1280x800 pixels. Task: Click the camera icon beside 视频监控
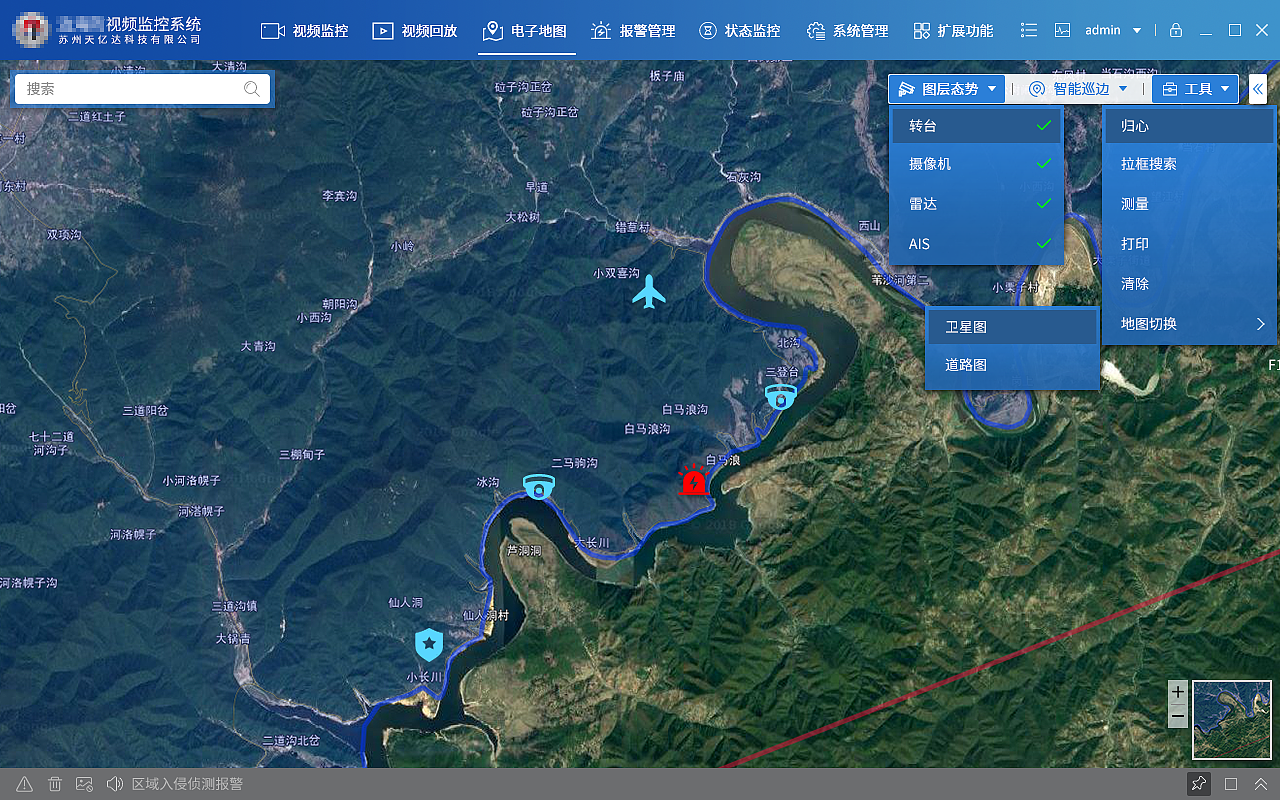273,31
